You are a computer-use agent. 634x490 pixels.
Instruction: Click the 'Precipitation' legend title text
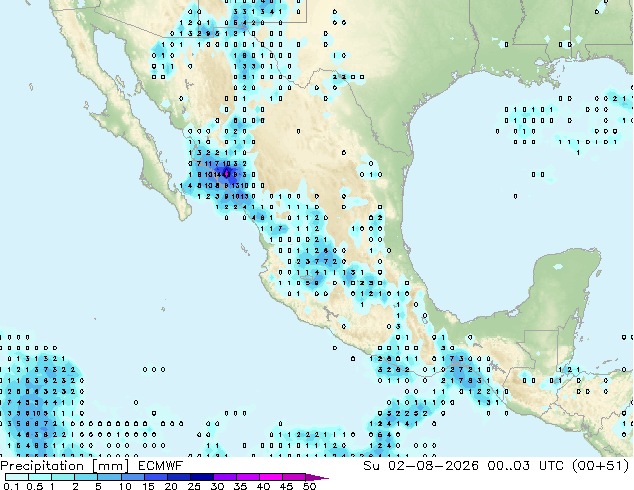[x=42, y=466]
